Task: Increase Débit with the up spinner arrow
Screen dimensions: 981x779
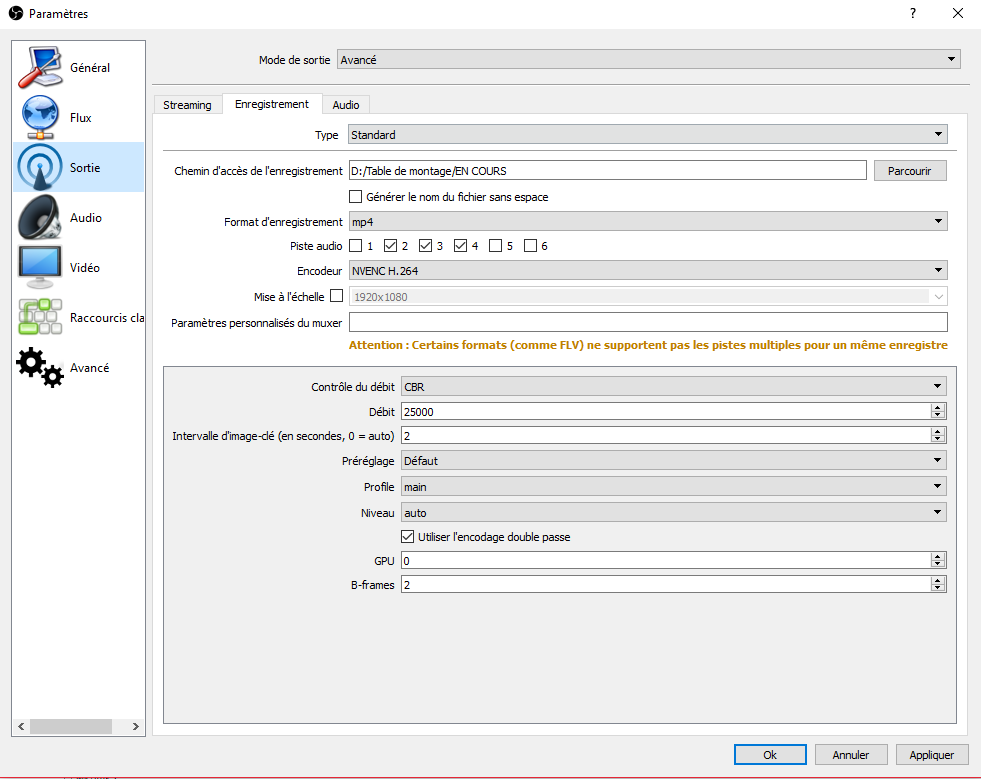Action: pyautogui.click(x=938, y=407)
